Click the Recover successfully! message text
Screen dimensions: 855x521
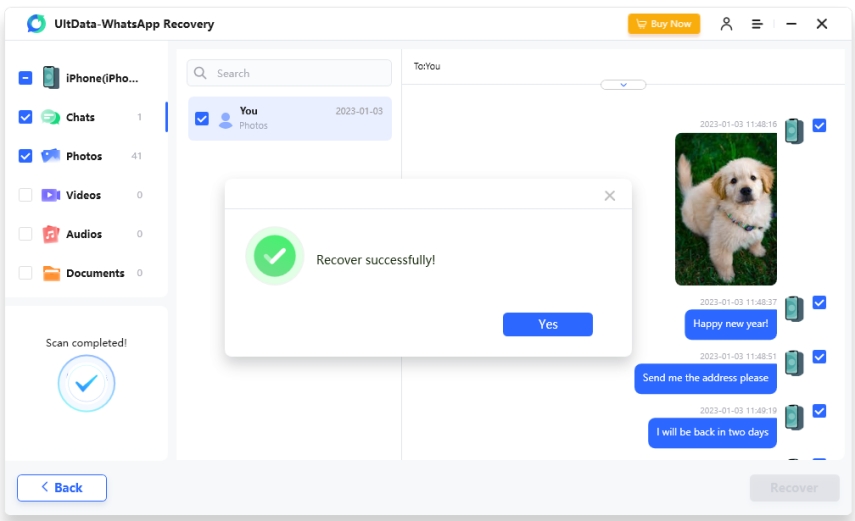376,260
